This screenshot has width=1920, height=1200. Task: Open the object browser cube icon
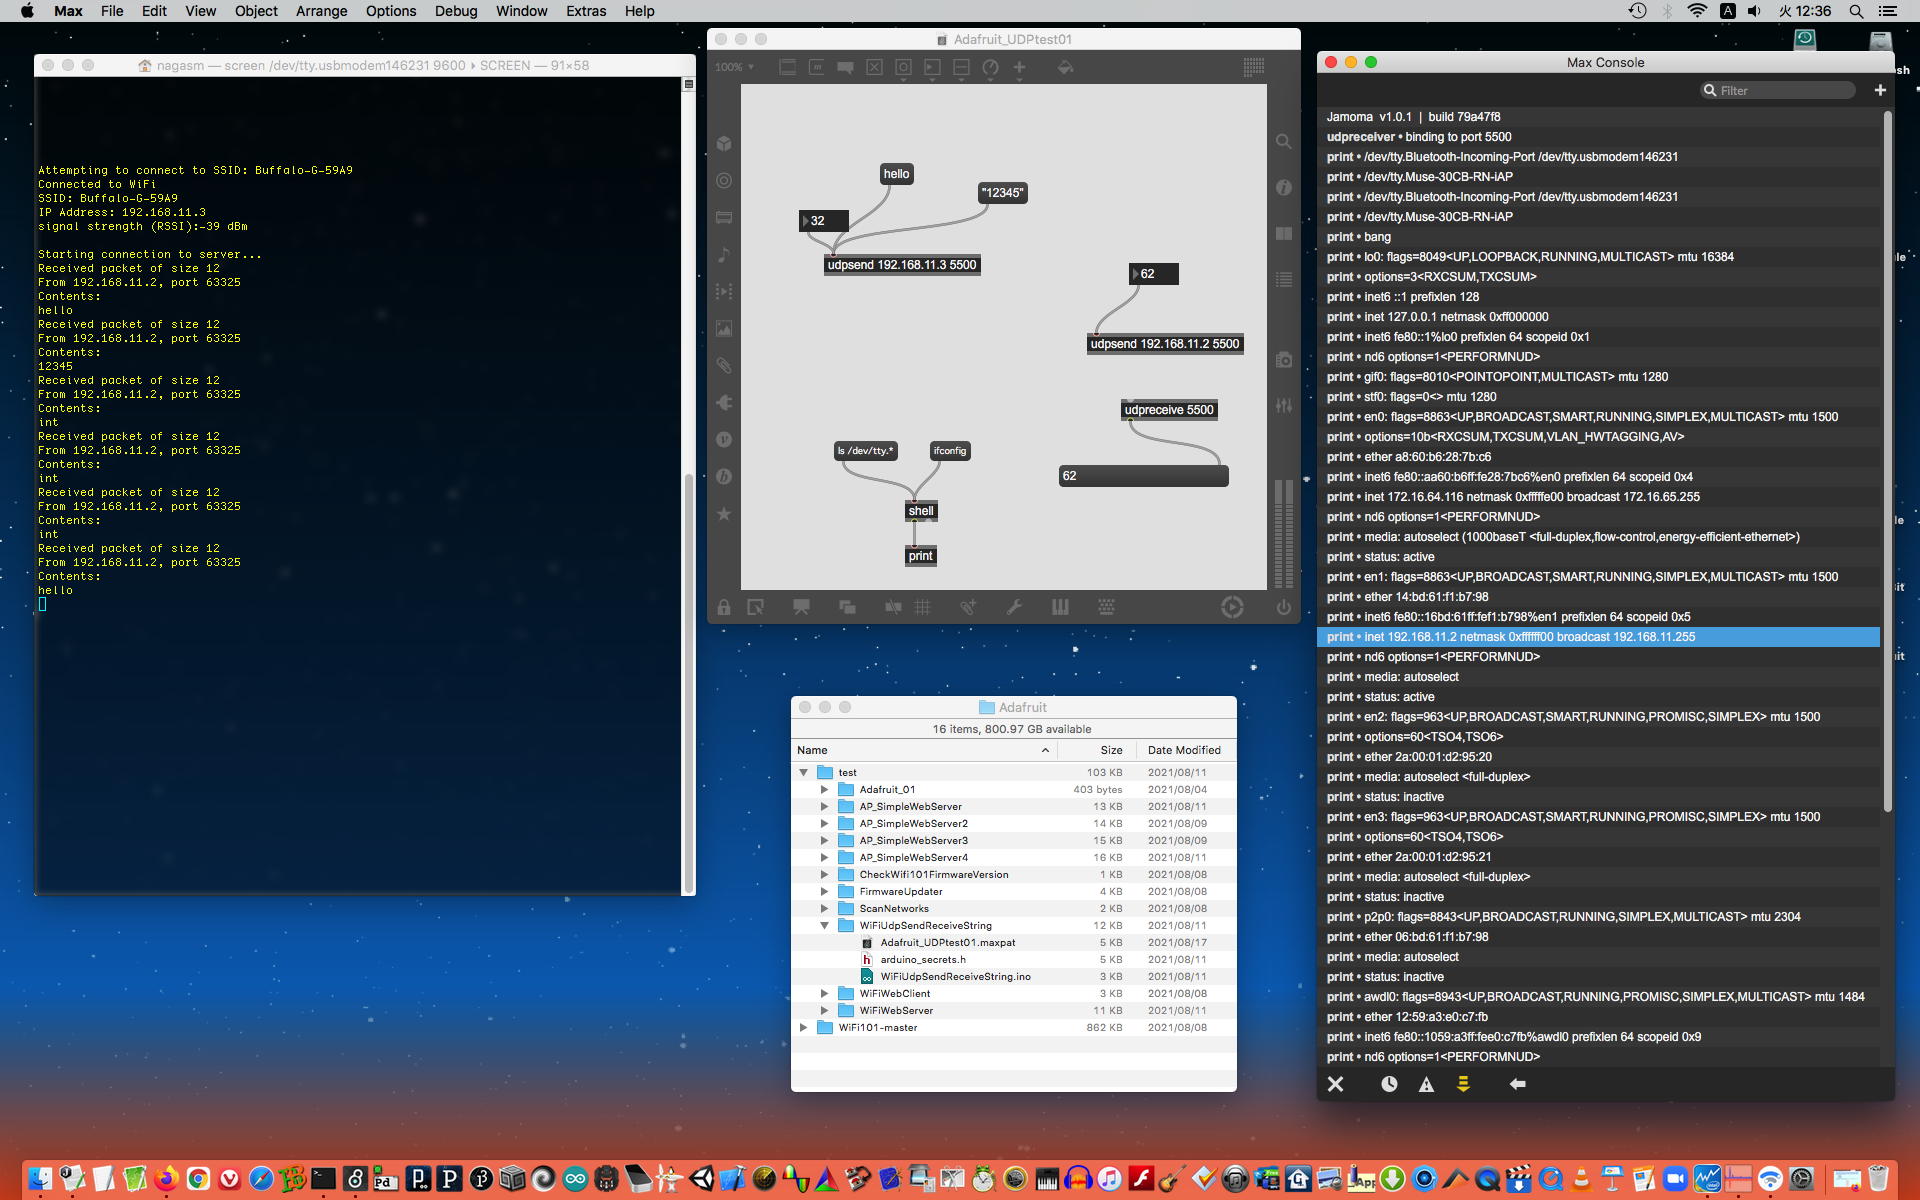click(x=724, y=143)
